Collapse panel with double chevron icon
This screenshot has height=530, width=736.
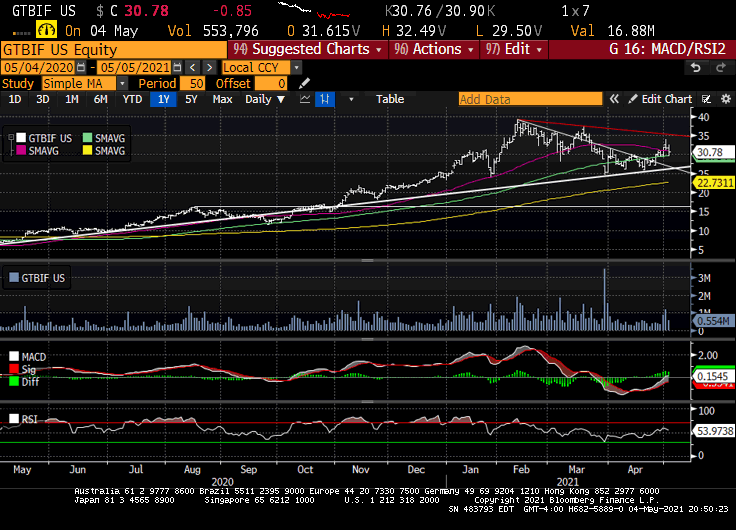tap(614, 99)
